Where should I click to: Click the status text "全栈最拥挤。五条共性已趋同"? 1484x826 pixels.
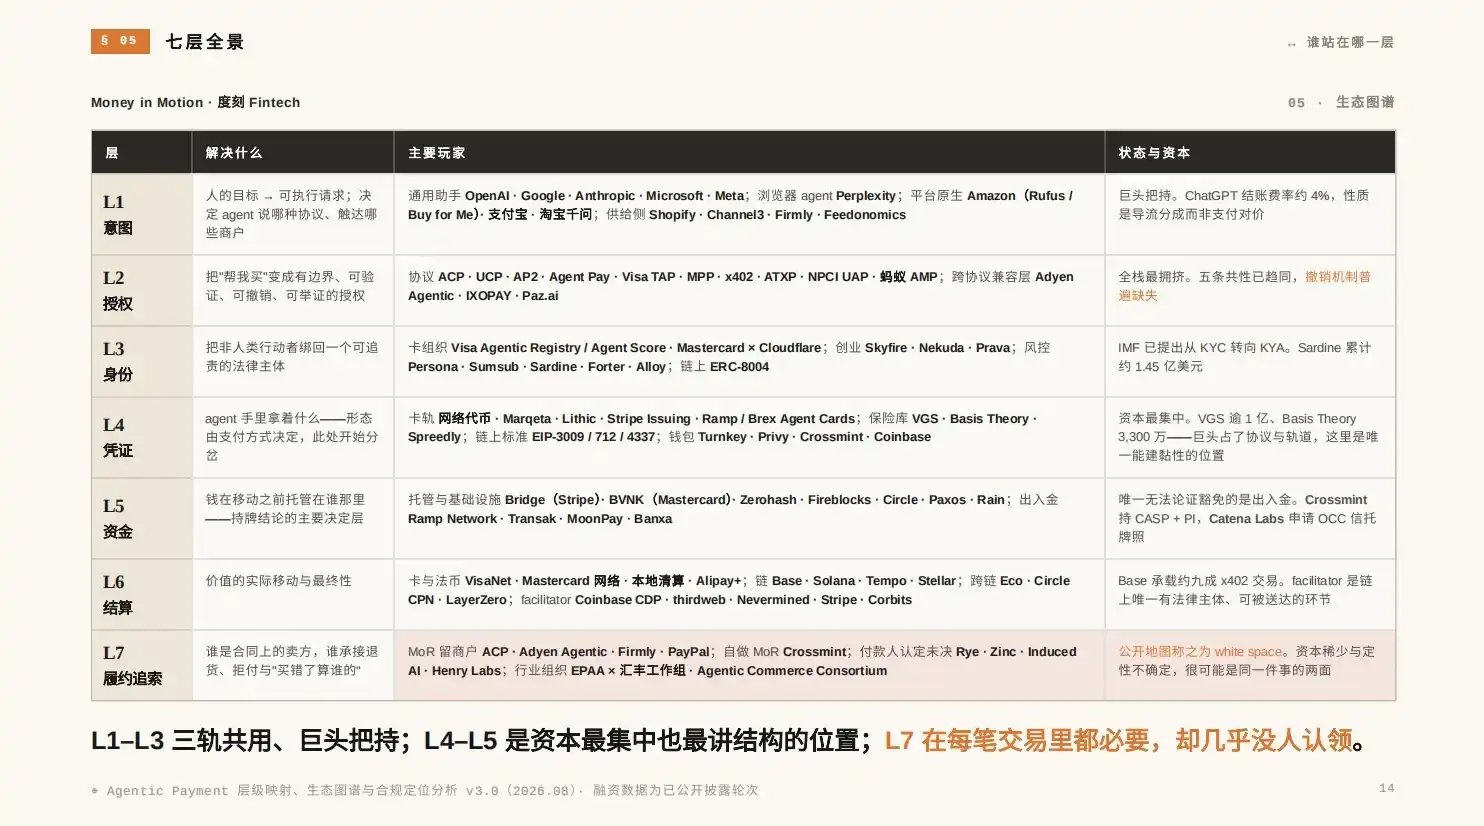pyautogui.click(x=1207, y=277)
